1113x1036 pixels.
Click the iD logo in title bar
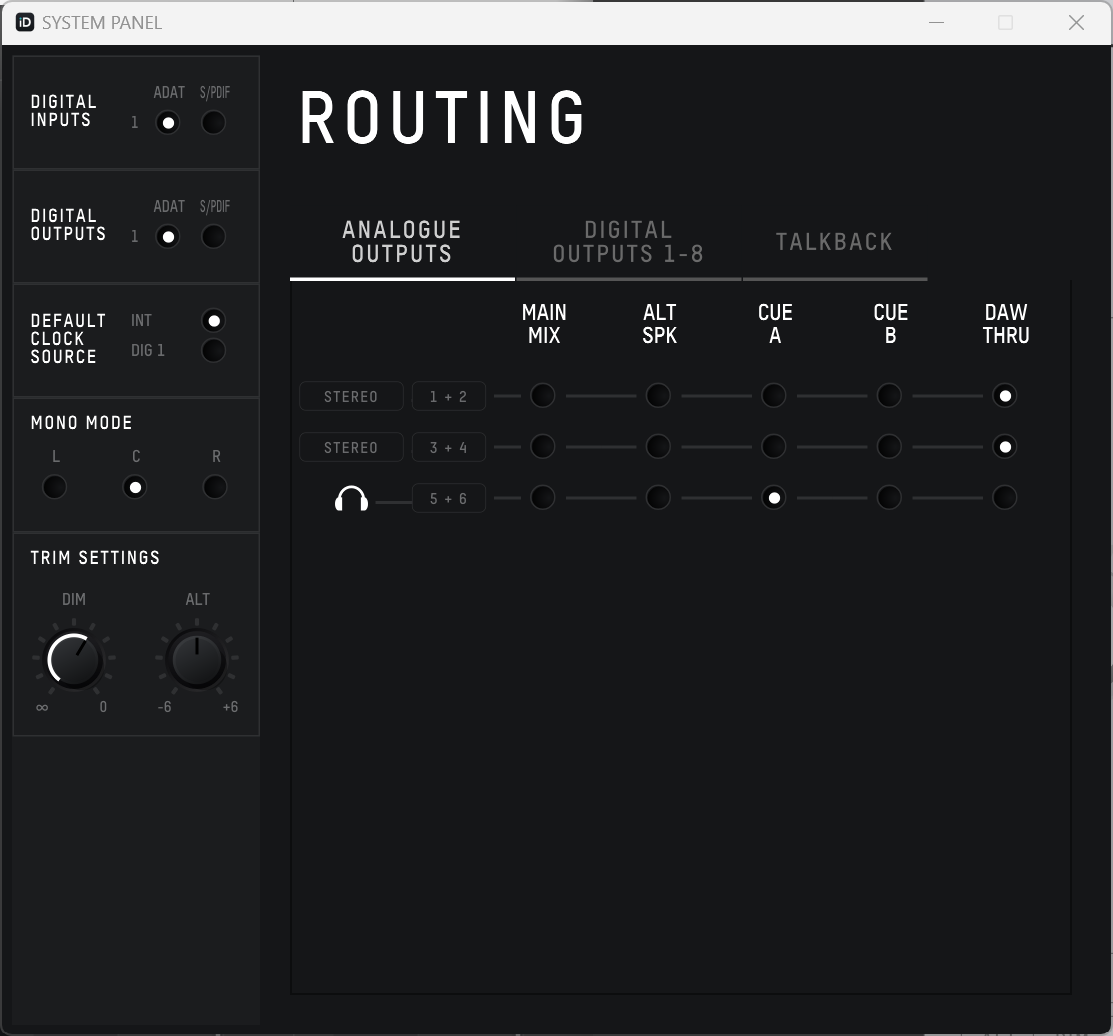25,22
